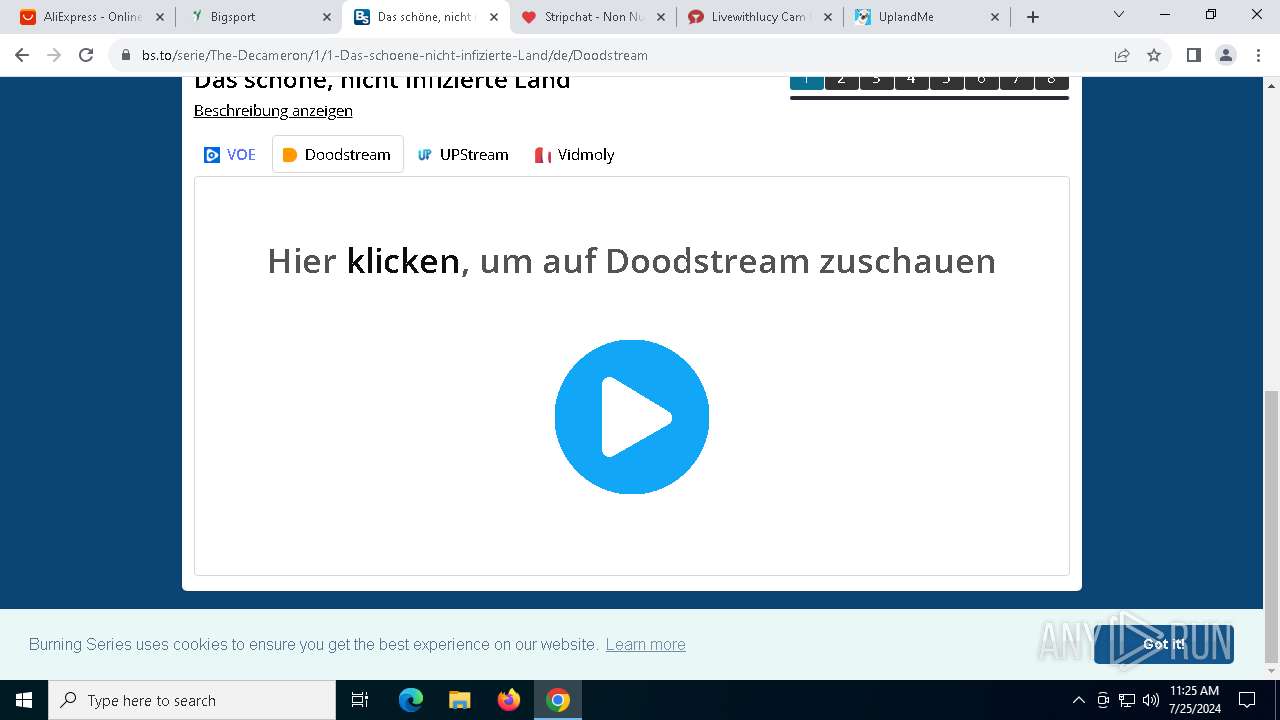Open network settings tray icon
Viewport: 1280px width, 720px height.
pyautogui.click(x=1127, y=700)
